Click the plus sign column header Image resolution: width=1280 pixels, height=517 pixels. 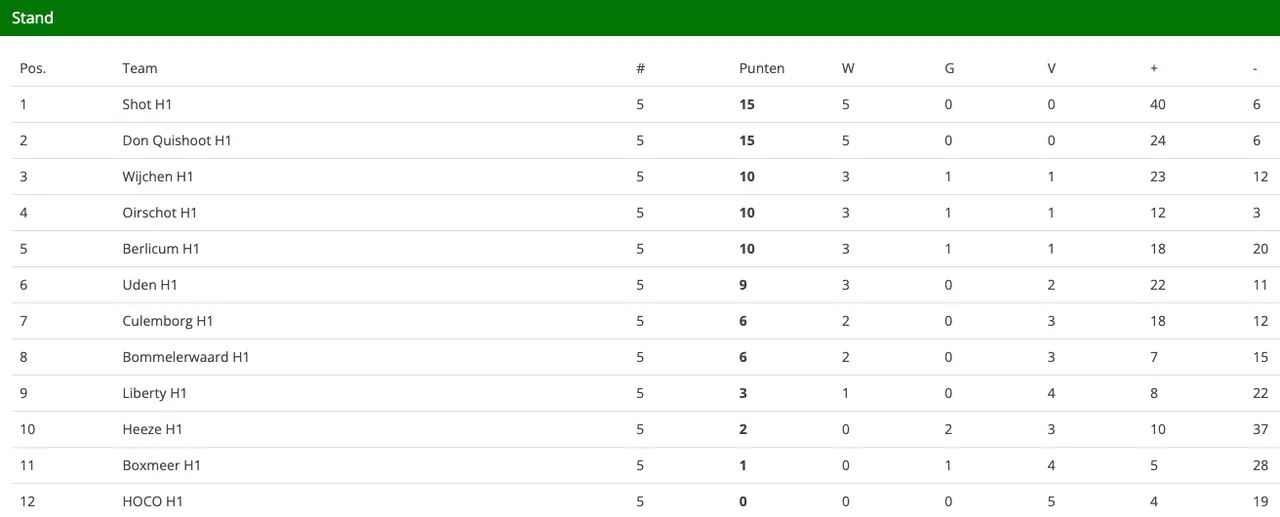[x=1154, y=69]
